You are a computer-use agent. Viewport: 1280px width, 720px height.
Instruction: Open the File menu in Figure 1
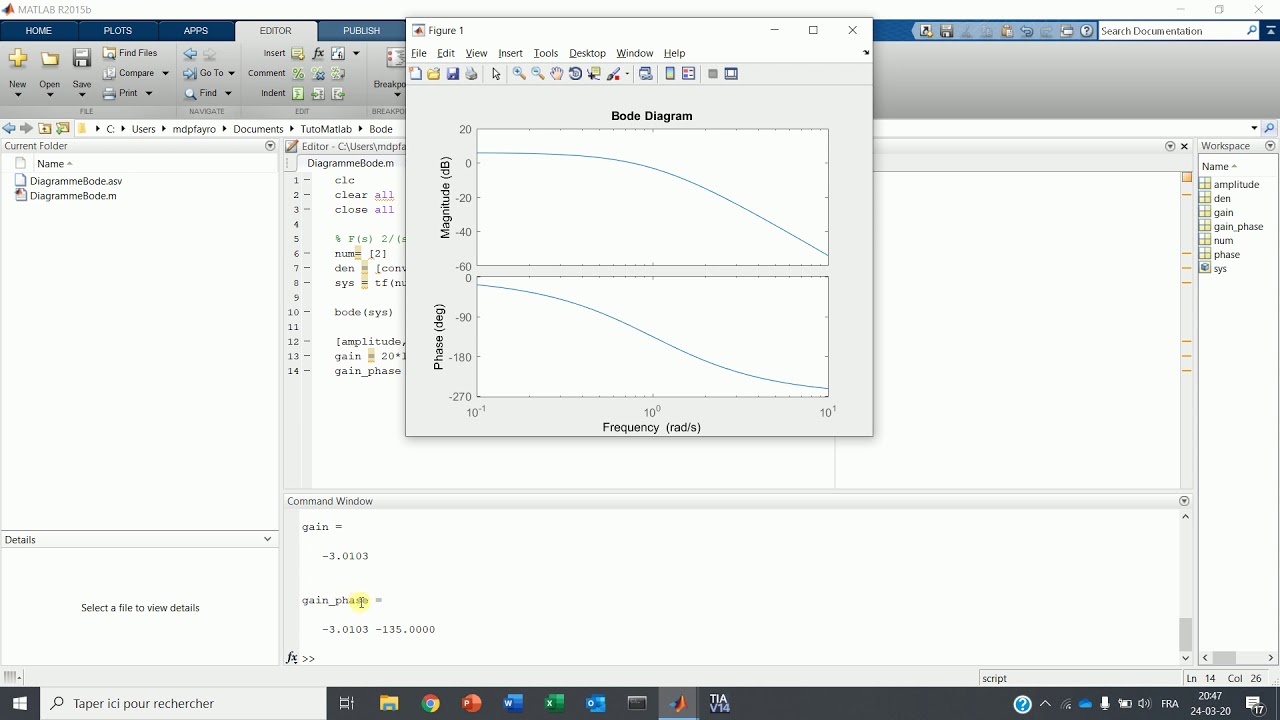(x=419, y=53)
